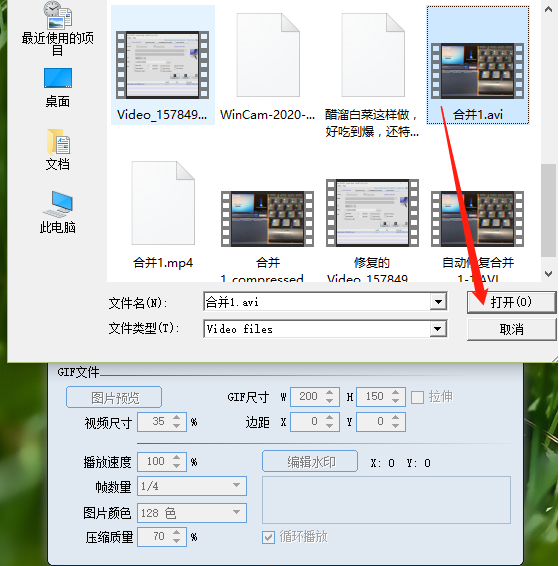Select the 合并1.avi video thumbnail
This screenshot has height=566, width=559.
pyautogui.click(x=478, y=71)
